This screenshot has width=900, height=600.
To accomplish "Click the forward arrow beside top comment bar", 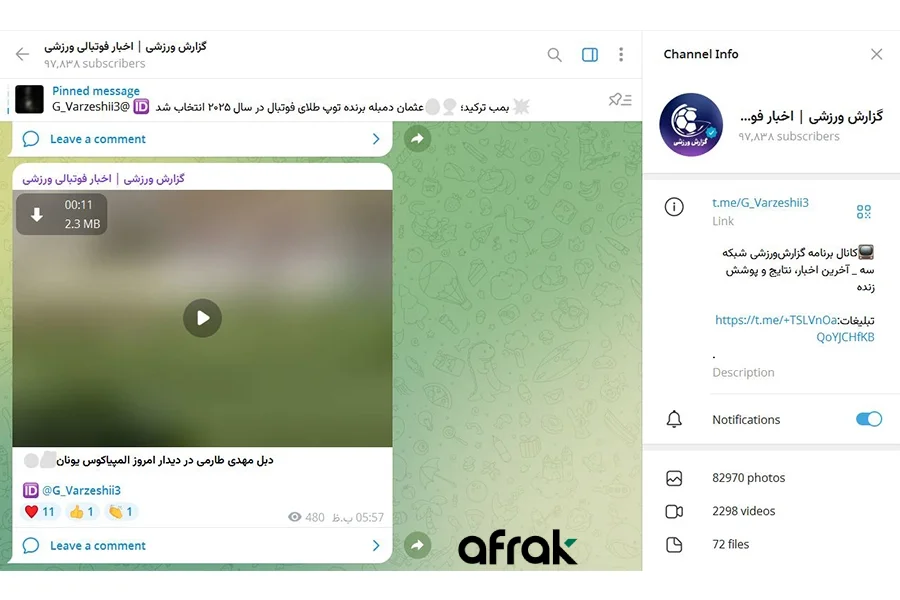I will tap(417, 138).
